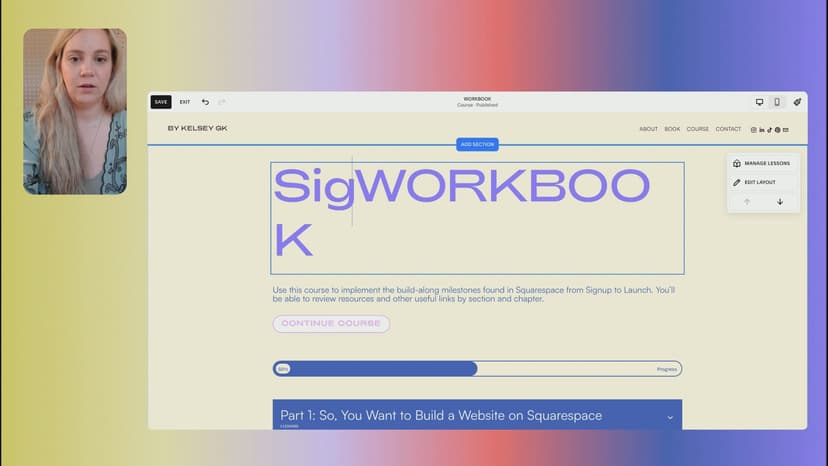Click the Exit button
The image size is (828, 466).
[185, 102]
